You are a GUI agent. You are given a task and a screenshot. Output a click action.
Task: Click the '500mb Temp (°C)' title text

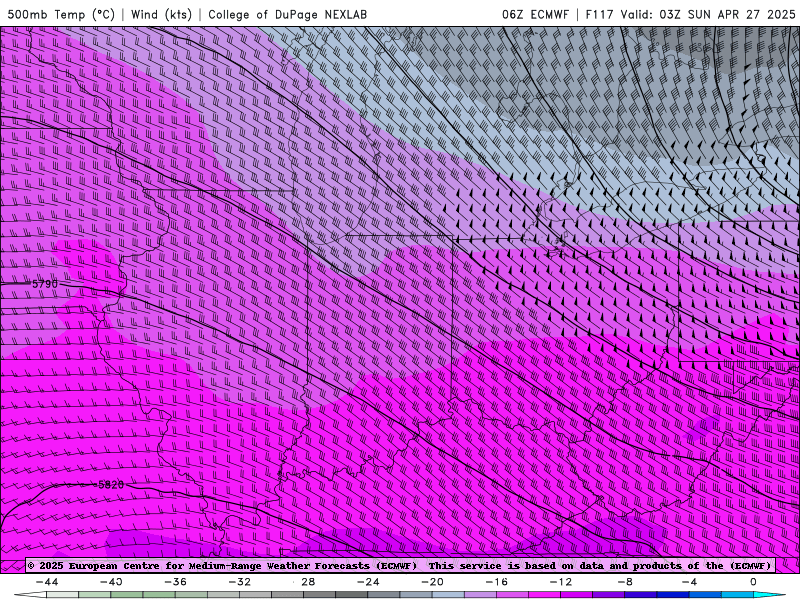[x=61, y=14]
